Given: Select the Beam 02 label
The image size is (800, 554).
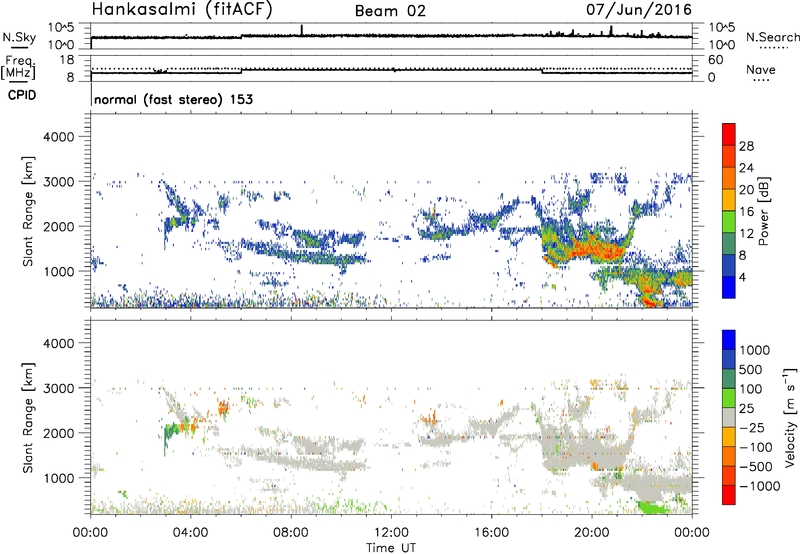Looking at the screenshot, I should pyautogui.click(x=390, y=11).
